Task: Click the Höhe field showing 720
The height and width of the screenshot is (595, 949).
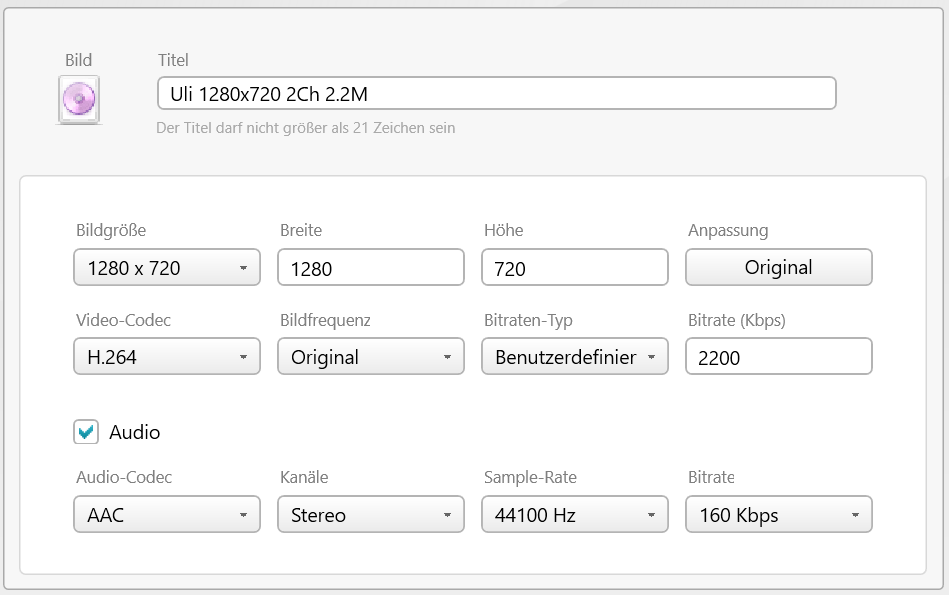Action: 575,268
